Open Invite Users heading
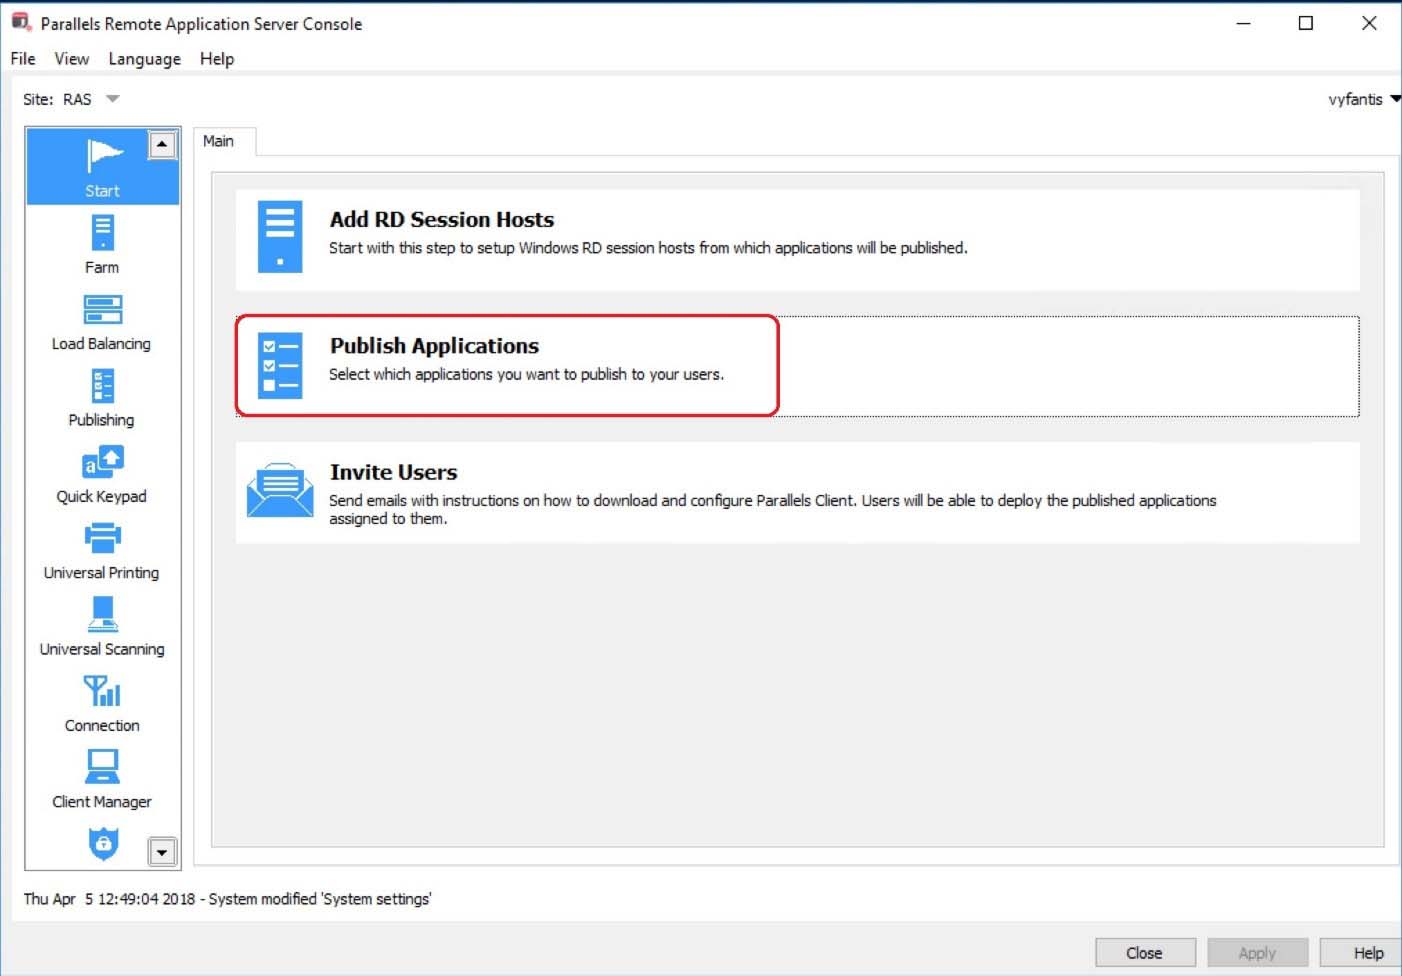 pyautogui.click(x=393, y=472)
